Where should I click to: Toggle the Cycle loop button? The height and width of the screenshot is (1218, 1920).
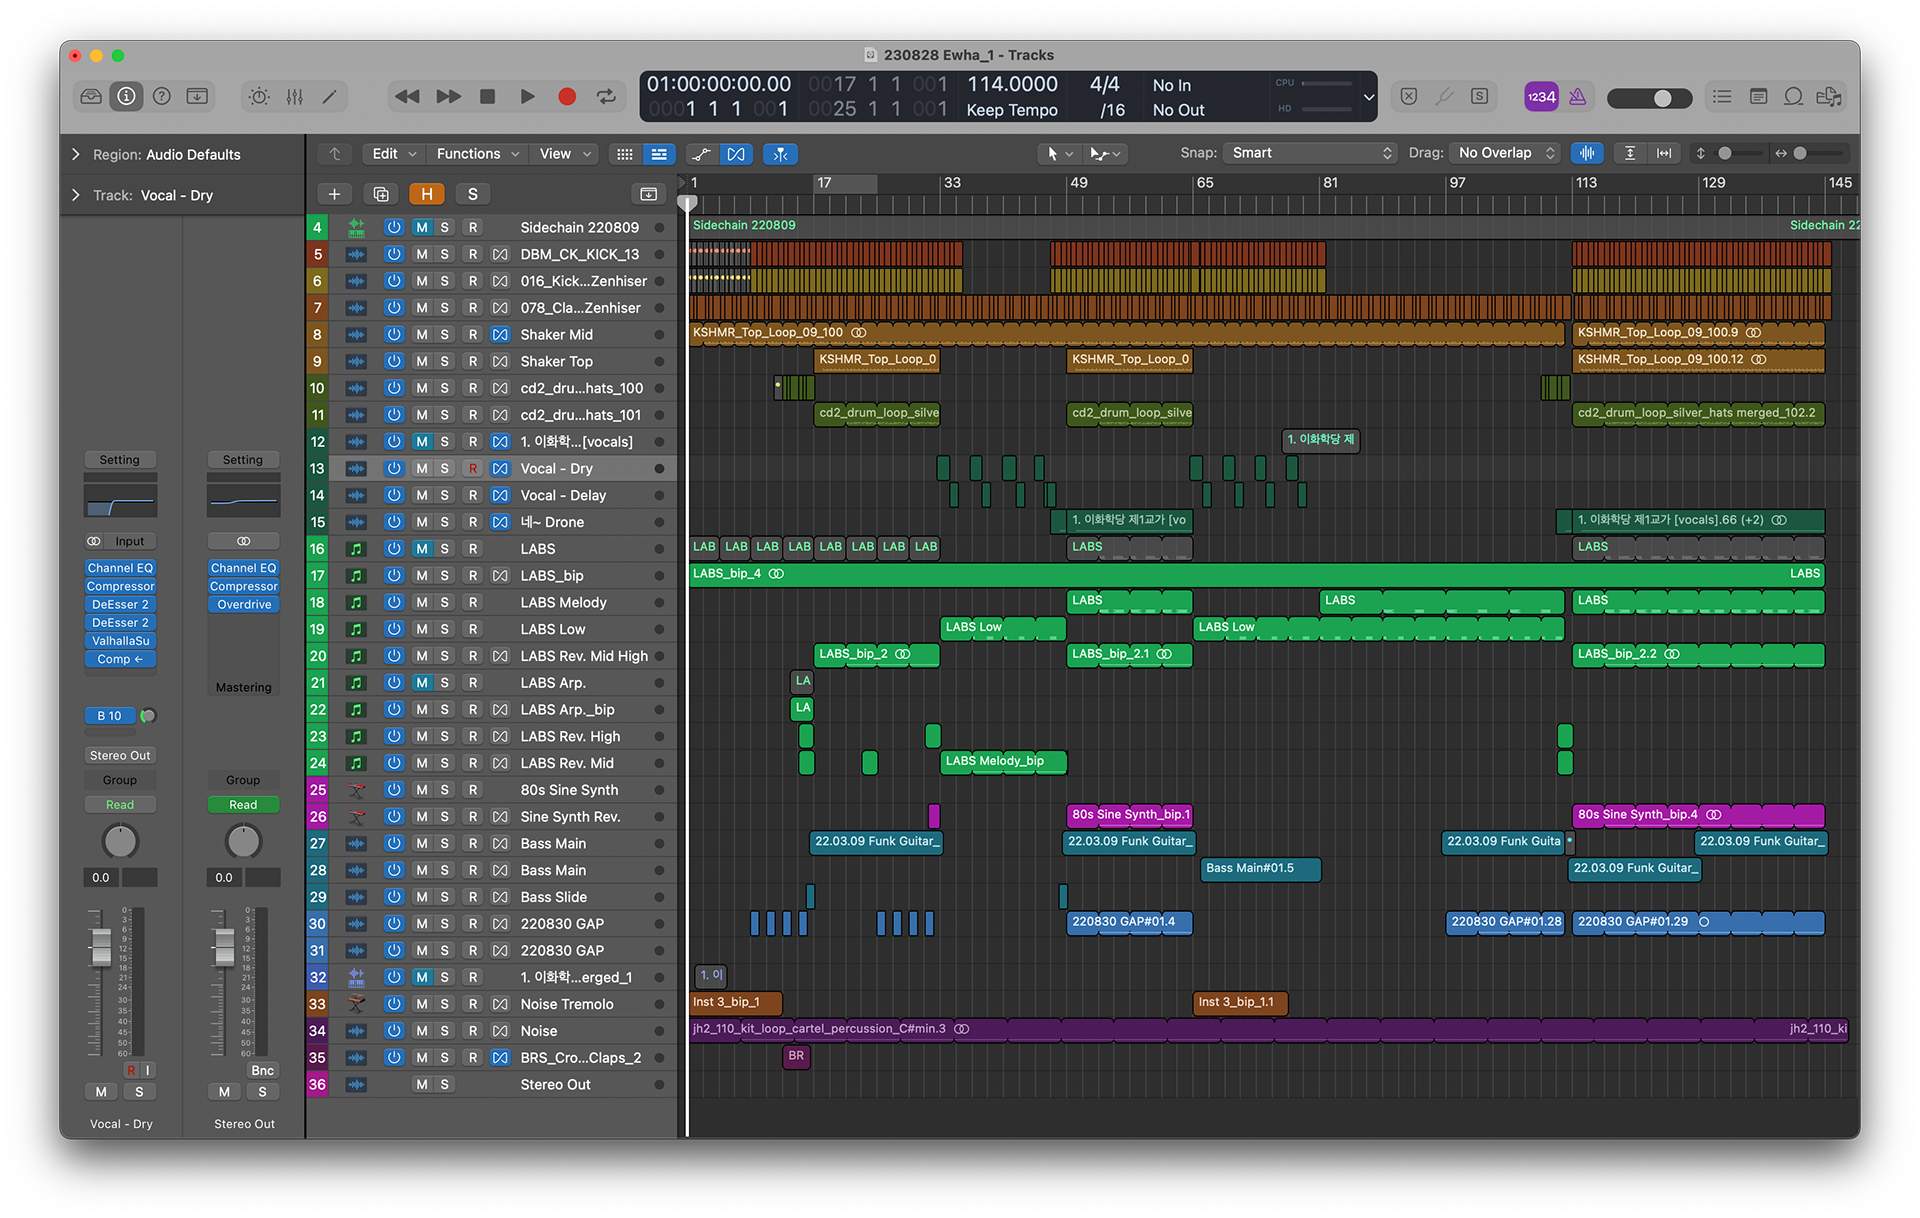(x=606, y=96)
